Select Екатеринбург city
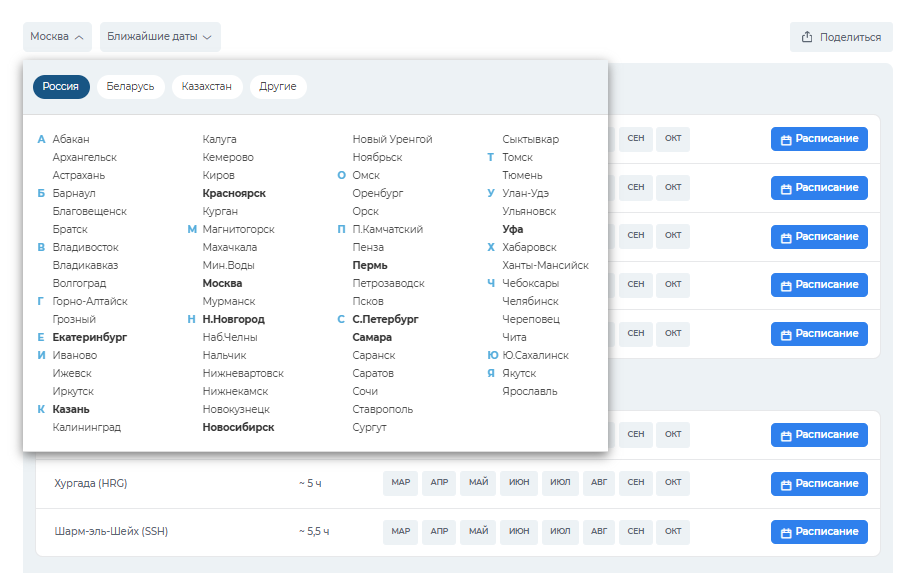 [x=90, y=337]
